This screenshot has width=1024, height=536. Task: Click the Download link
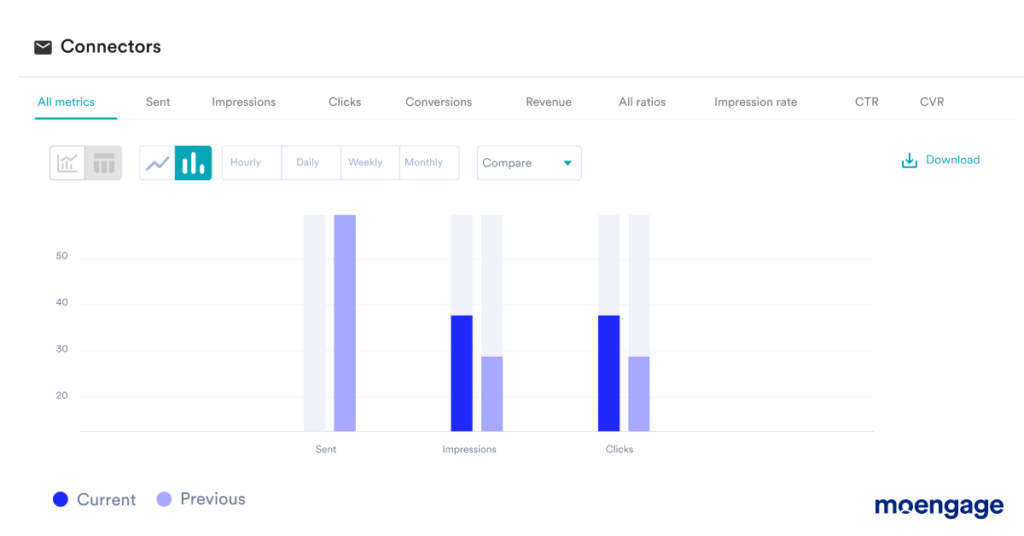click(952, 160)
